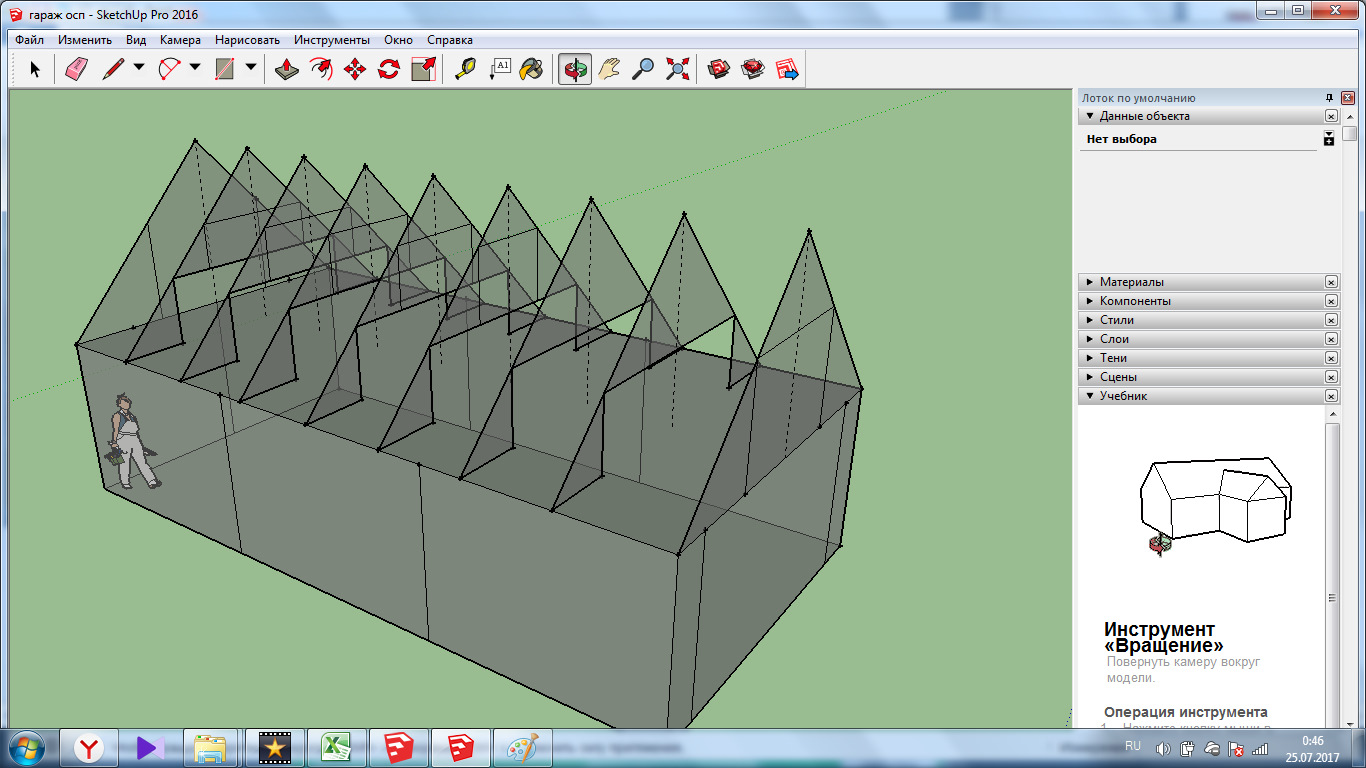
Task: Toggle details button in entity info
Action: [x=1328, y=138]
